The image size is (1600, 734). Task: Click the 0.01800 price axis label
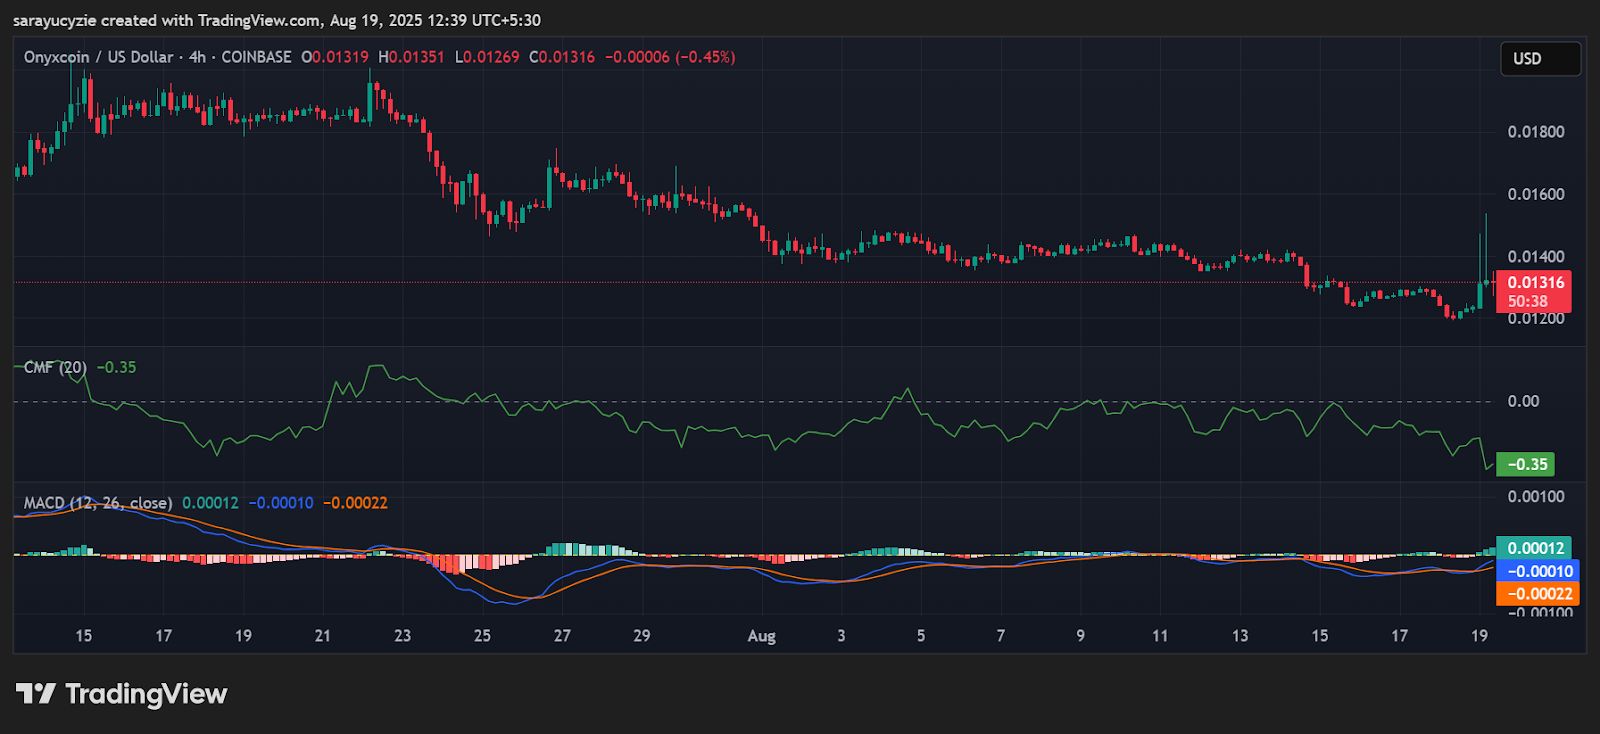1536,132
